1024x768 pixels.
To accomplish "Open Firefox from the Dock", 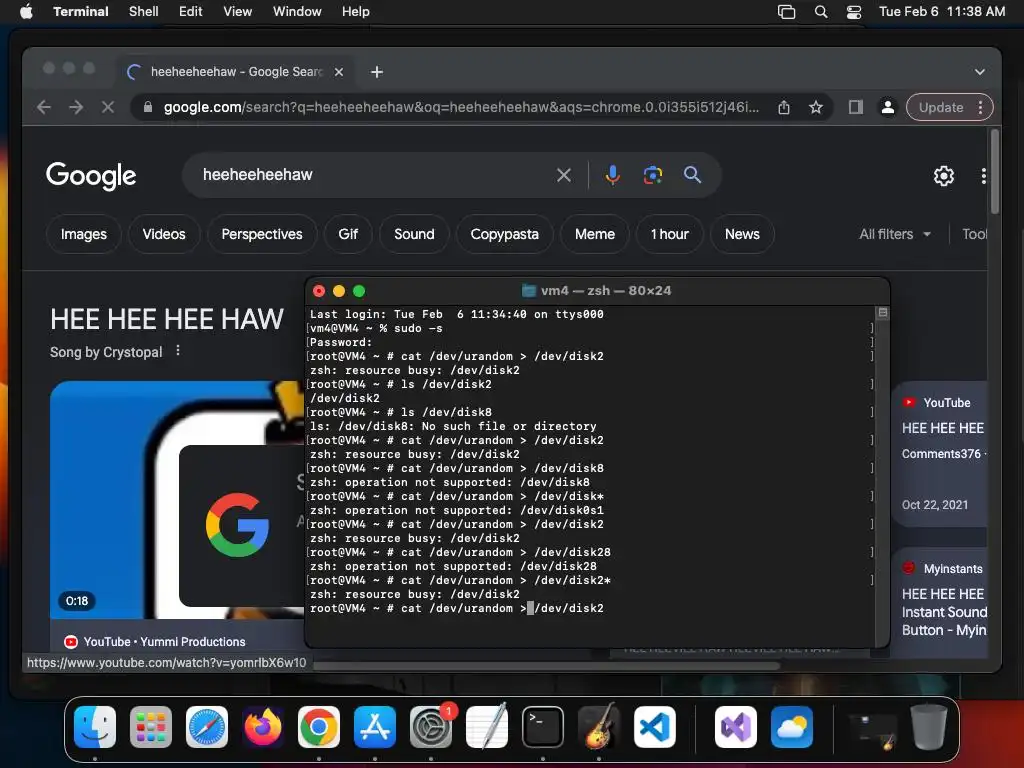I will pos(263,727).
